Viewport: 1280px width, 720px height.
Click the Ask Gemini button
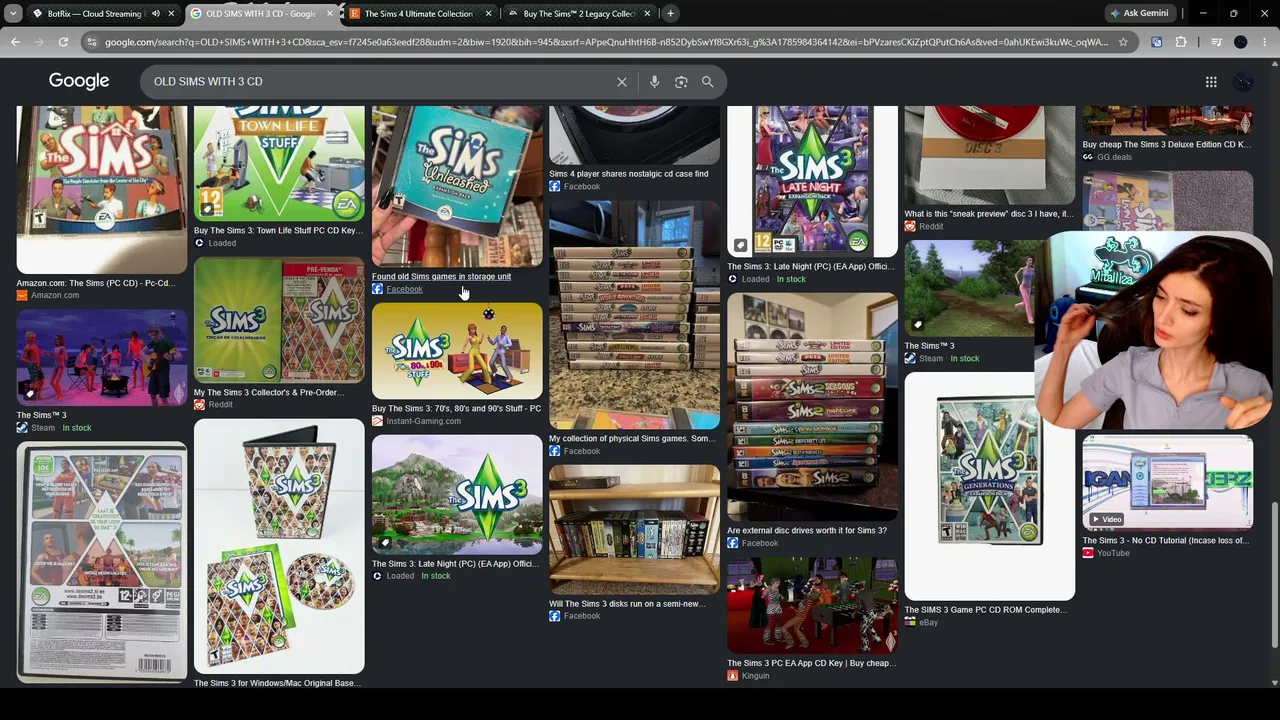click(x=1138, y=14)
